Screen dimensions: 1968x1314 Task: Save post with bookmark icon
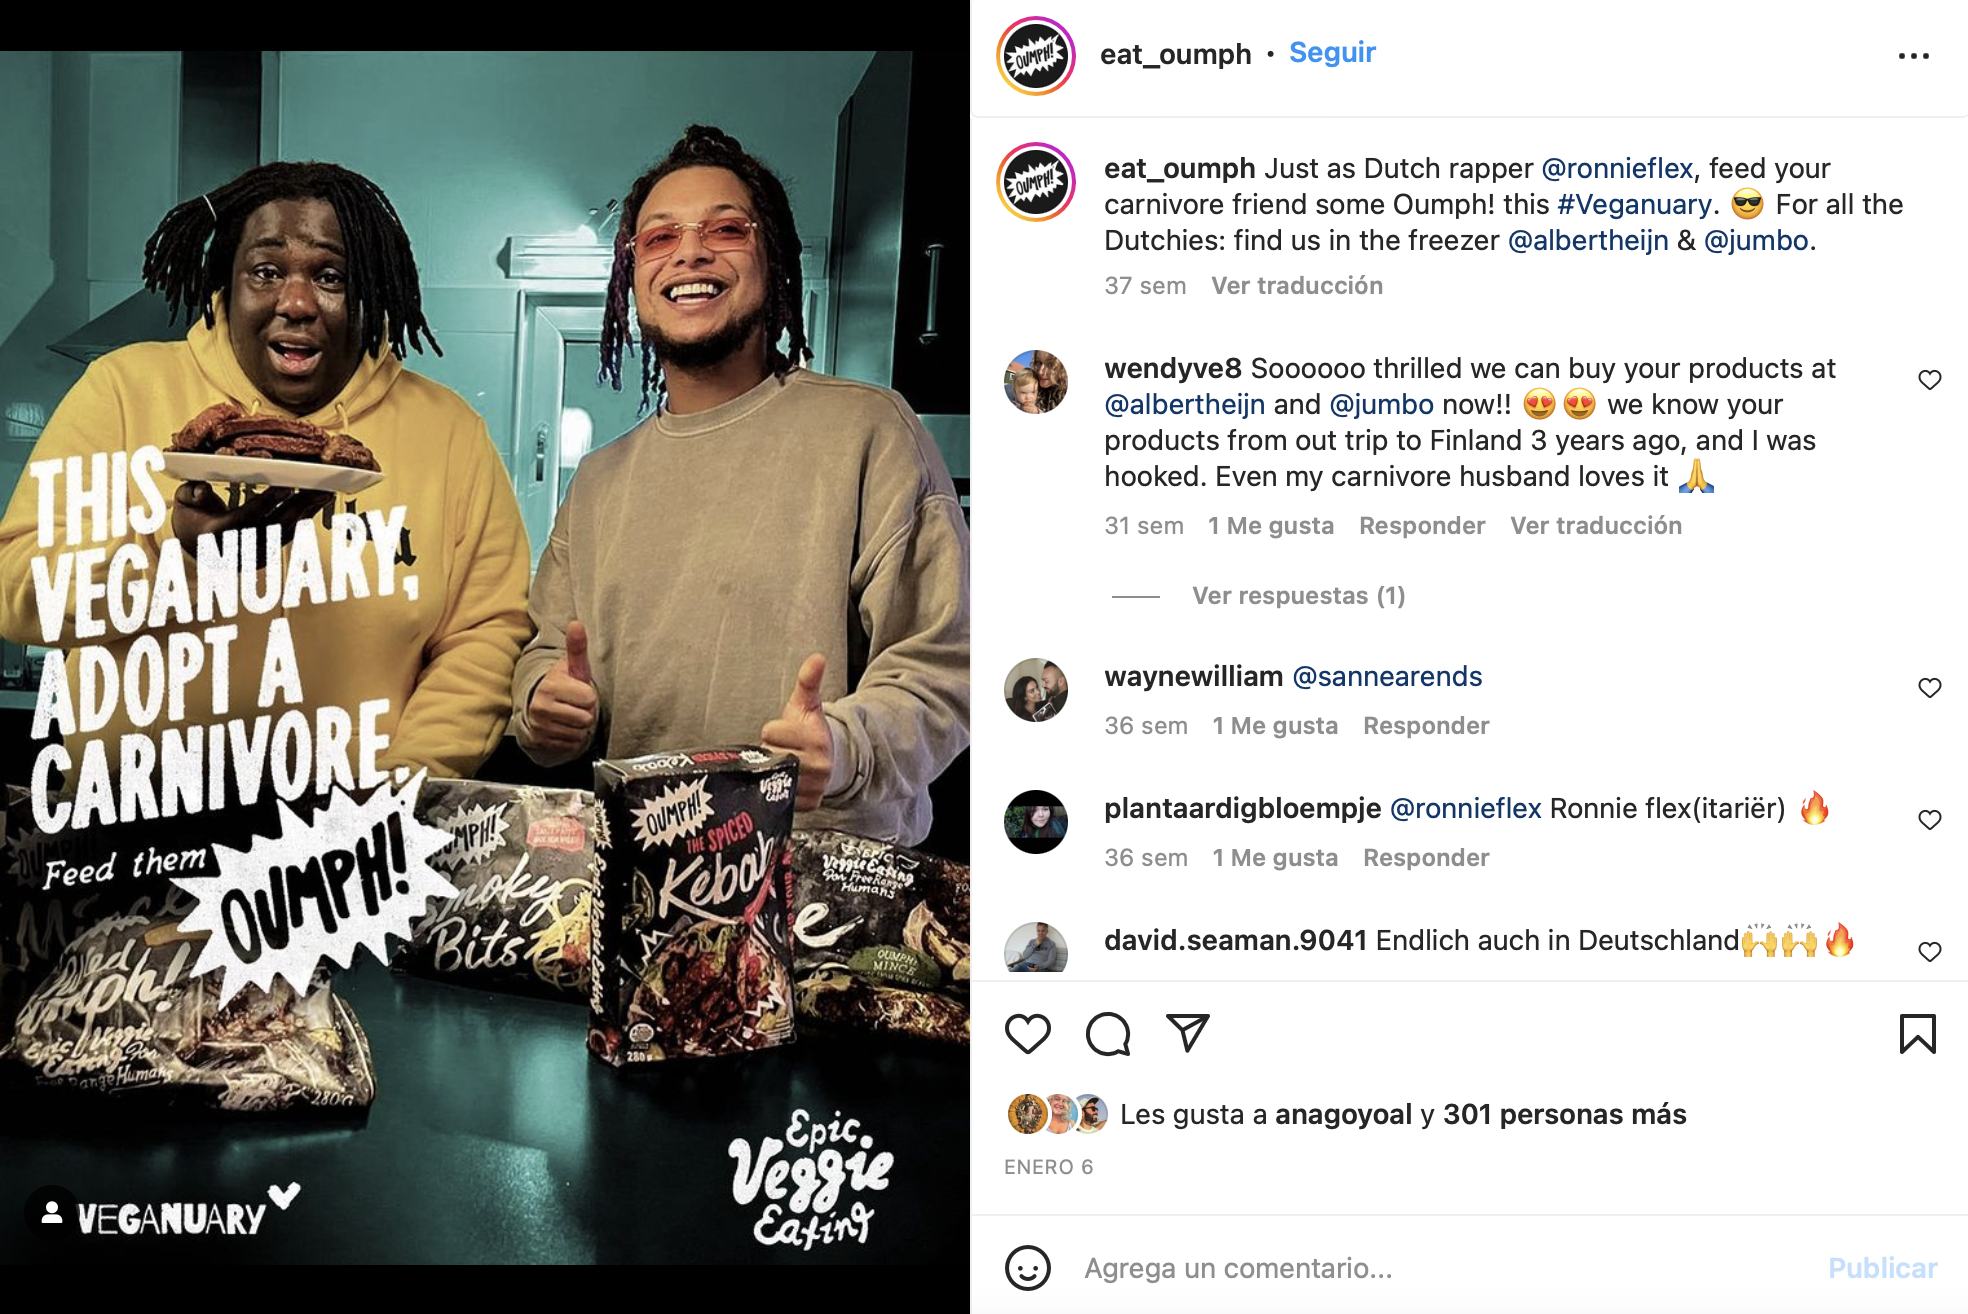point(1917,1034)
